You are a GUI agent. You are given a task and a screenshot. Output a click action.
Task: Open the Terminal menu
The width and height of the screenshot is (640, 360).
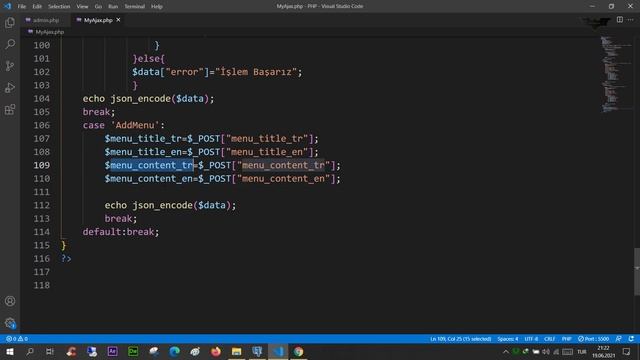[x=134, y=6]
